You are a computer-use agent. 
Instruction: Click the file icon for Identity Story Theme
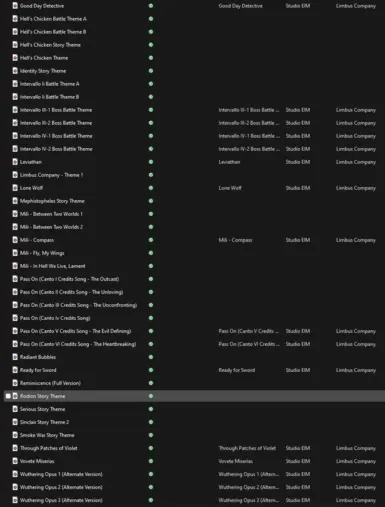click(x=15, y=71)
